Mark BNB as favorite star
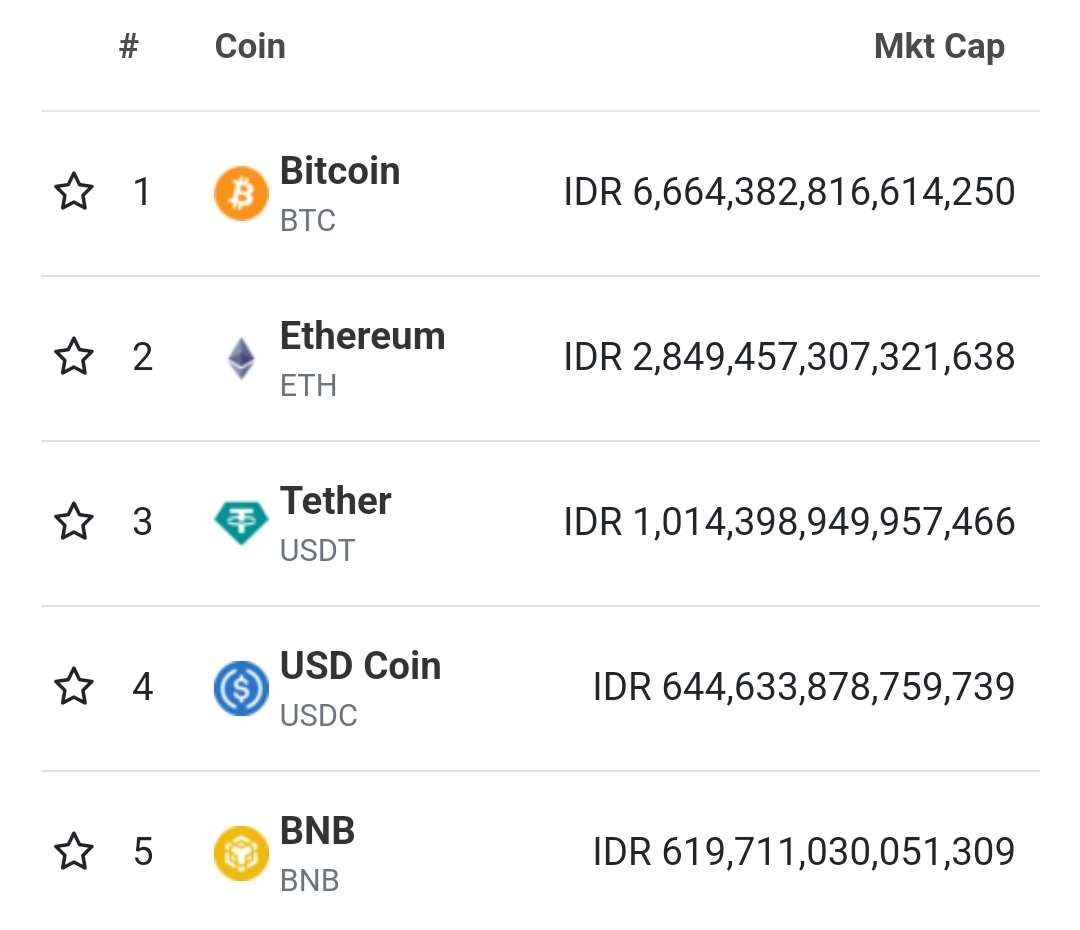Viewport: 1080px width, 930px height. point(74,851)
